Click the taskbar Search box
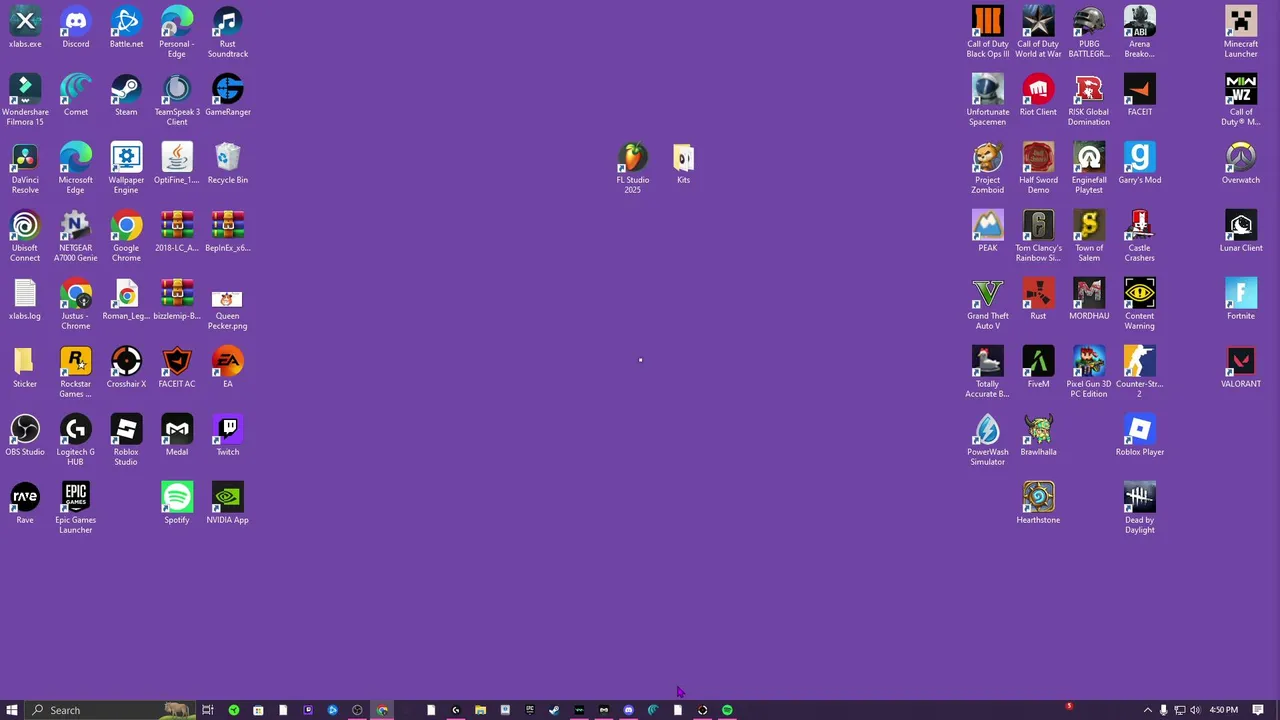Screen dimensions: 1280x720 click(110, 710)
